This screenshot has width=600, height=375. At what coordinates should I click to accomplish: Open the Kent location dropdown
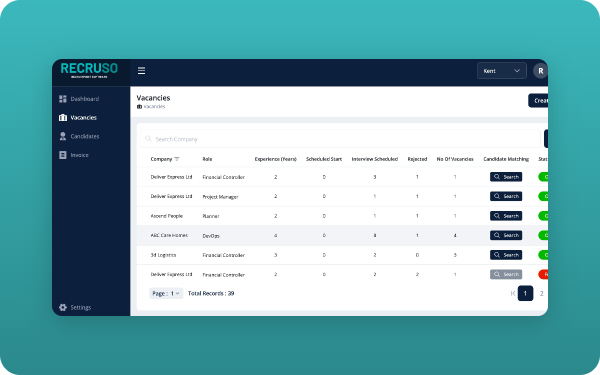[502, 71]
